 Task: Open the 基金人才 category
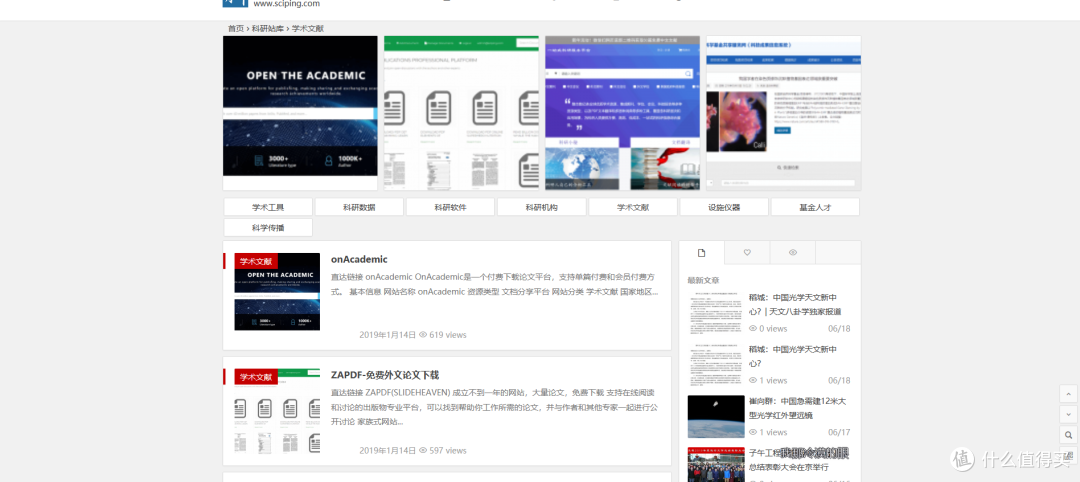816,207
